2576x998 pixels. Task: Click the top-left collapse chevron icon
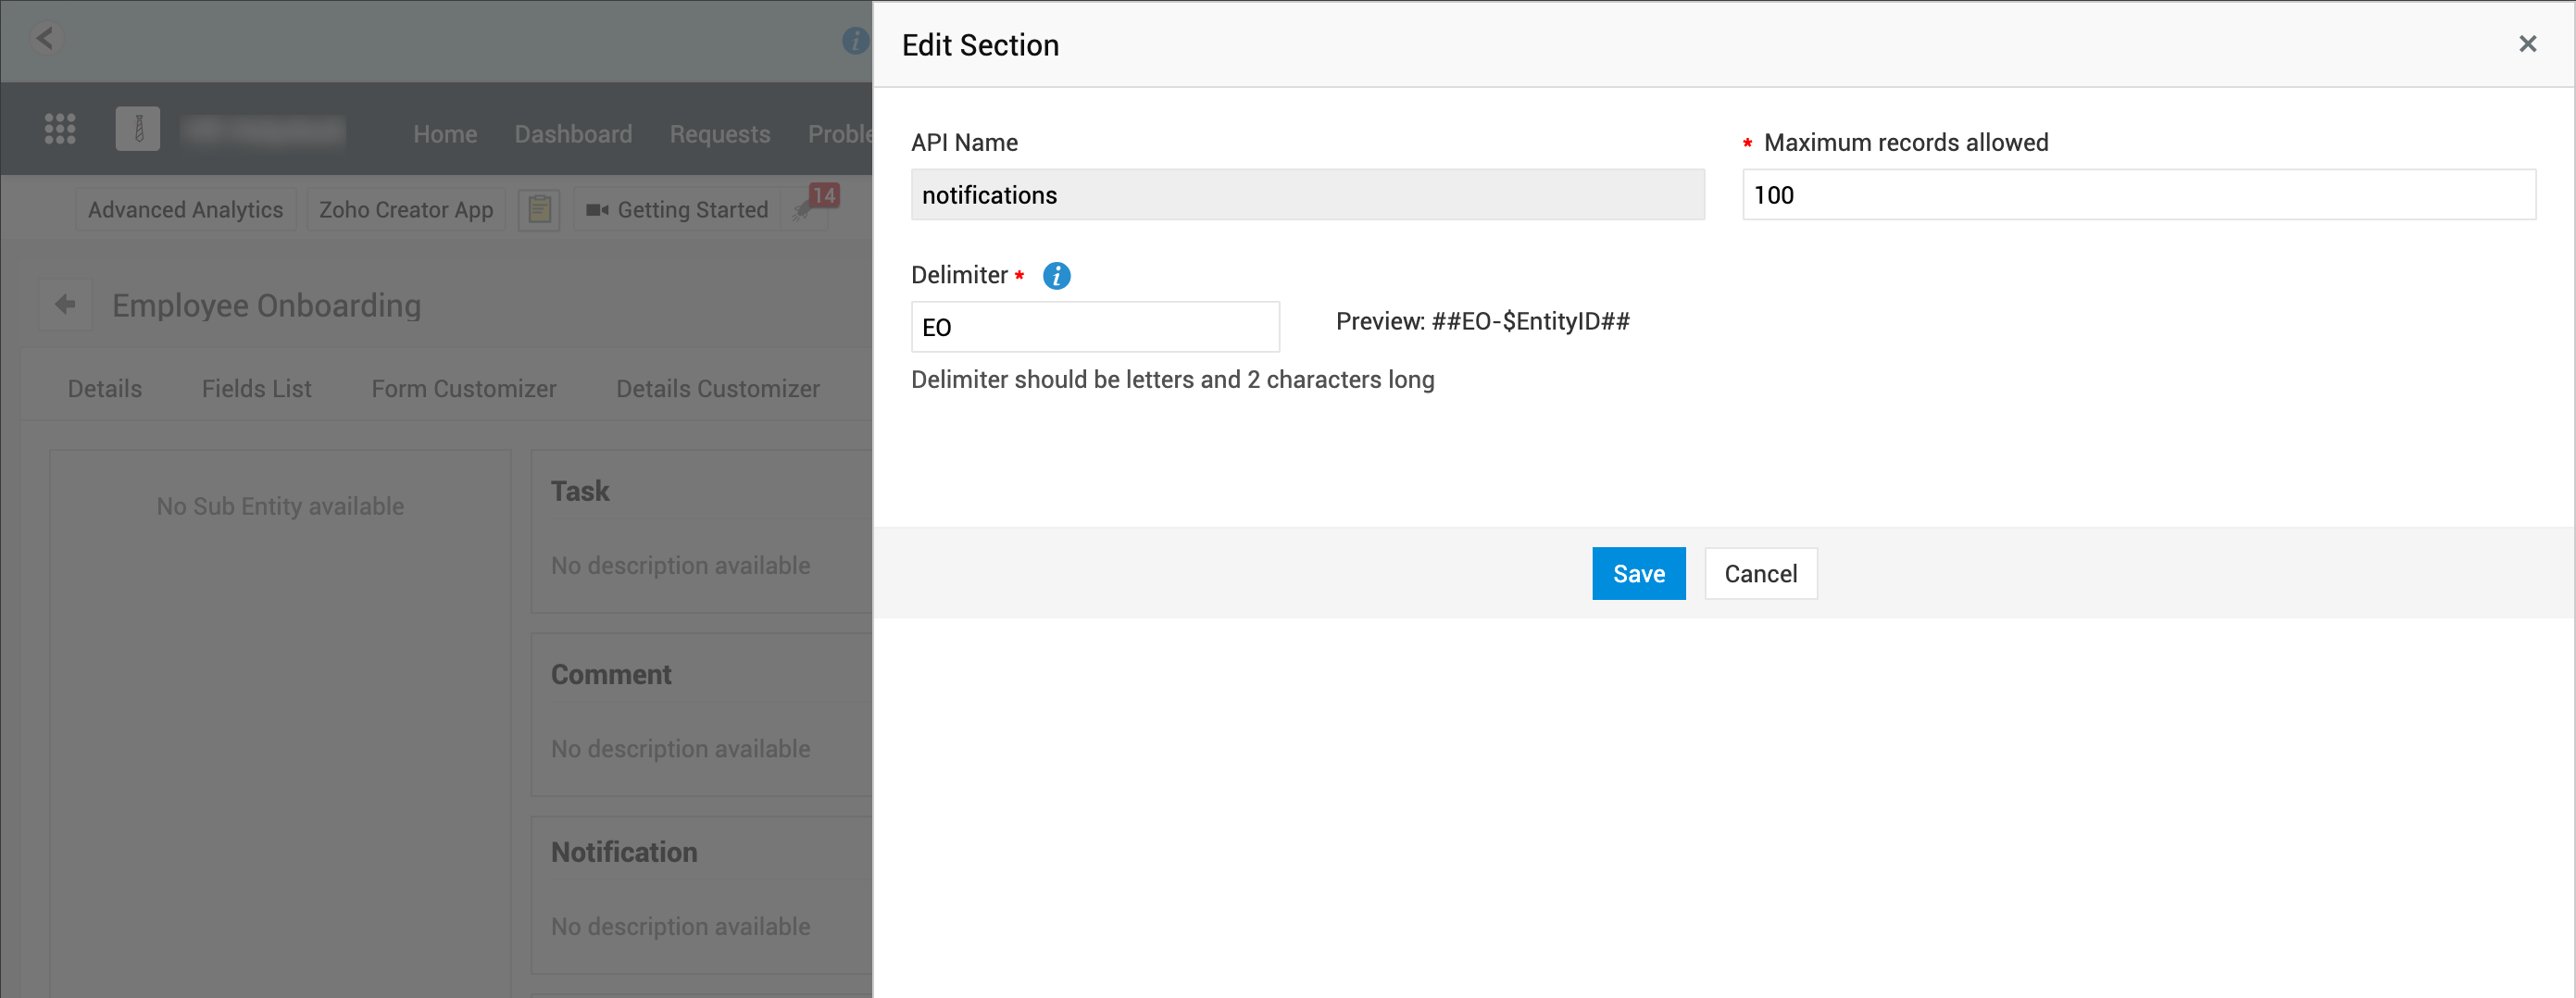[45, 39]
